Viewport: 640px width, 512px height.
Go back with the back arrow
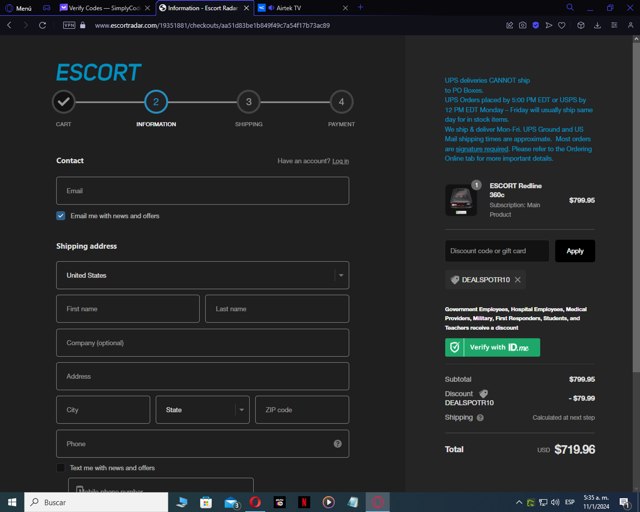tap(9, 25)
